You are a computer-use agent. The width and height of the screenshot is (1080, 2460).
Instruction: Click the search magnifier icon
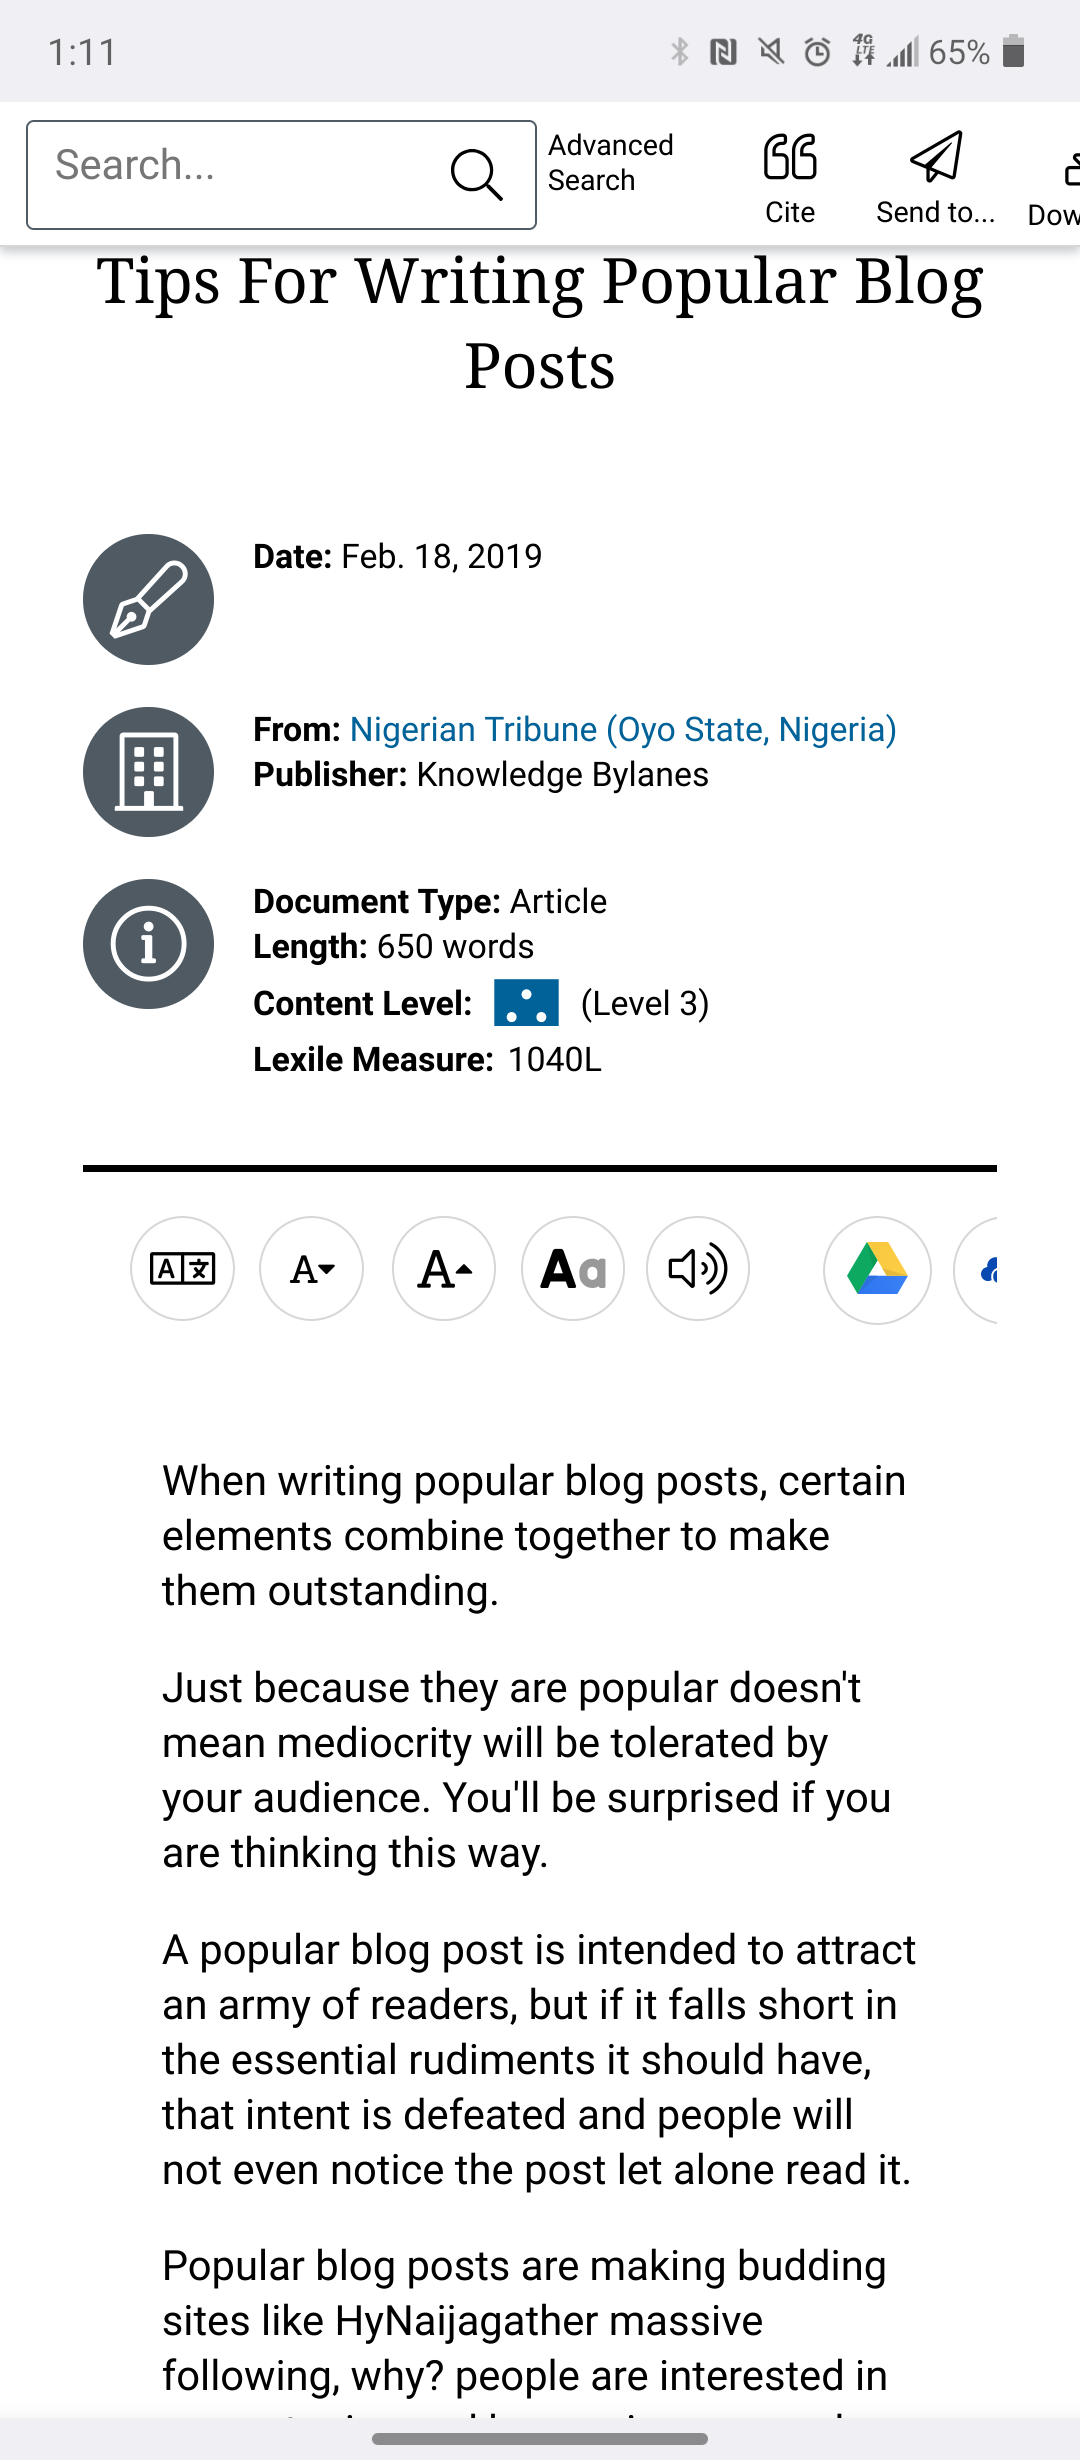click(476, 175)
